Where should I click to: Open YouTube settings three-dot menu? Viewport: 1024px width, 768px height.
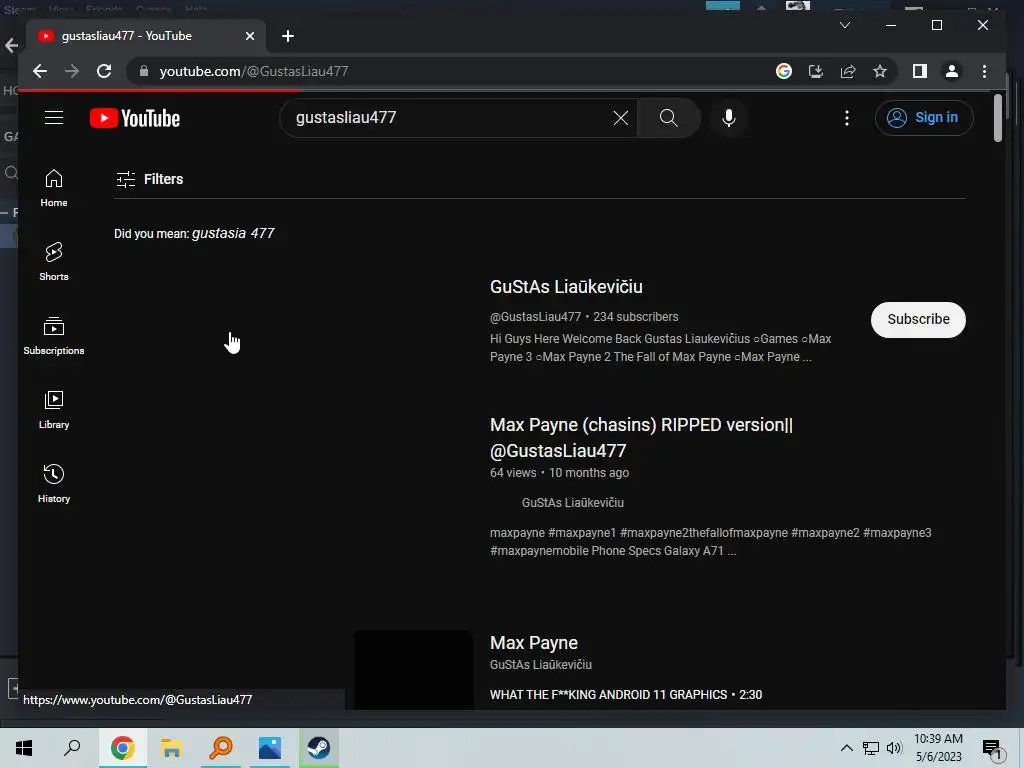pos(846,118)
